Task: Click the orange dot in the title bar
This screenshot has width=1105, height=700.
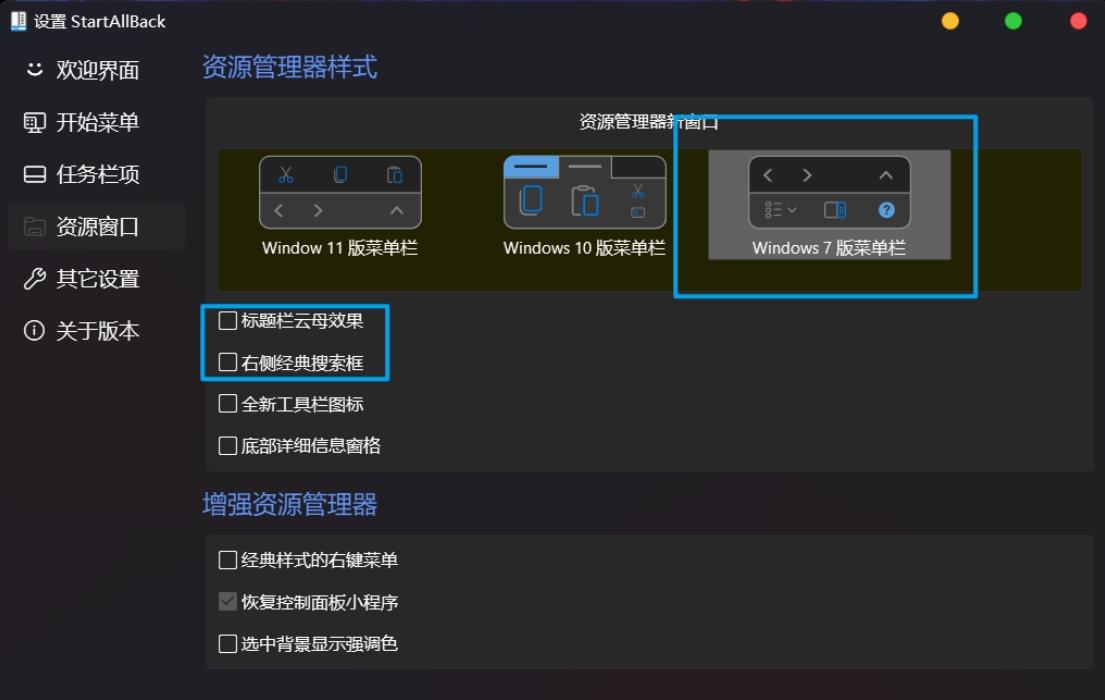Action: 950,20
